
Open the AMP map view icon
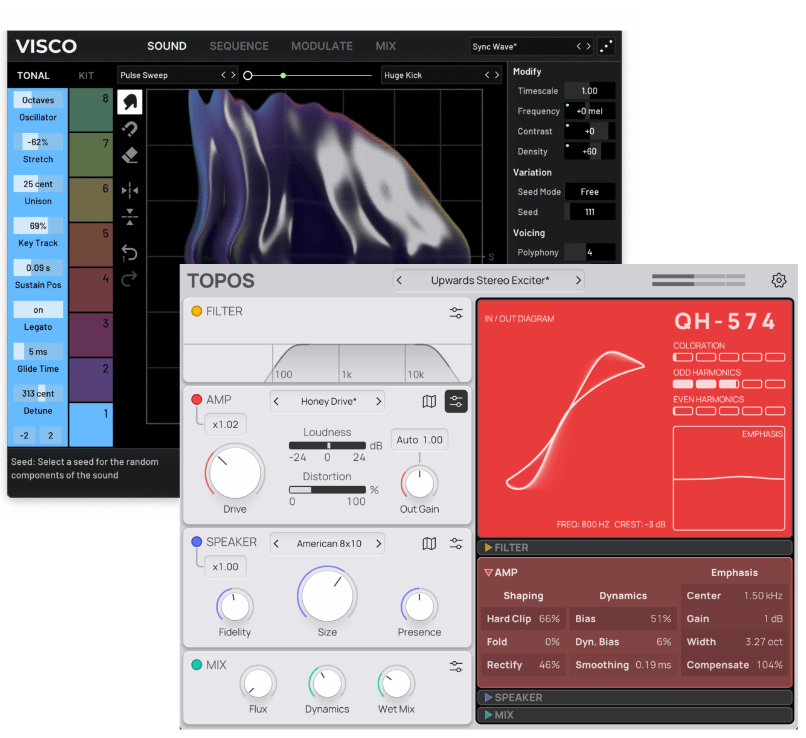point(429,401)
